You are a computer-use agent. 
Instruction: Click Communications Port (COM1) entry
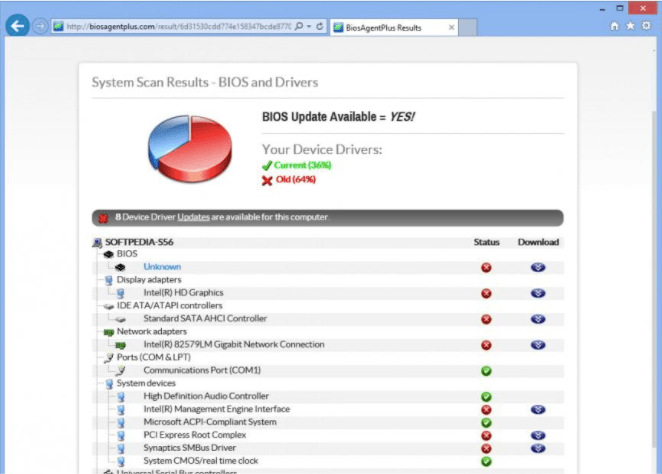[202, 370]
